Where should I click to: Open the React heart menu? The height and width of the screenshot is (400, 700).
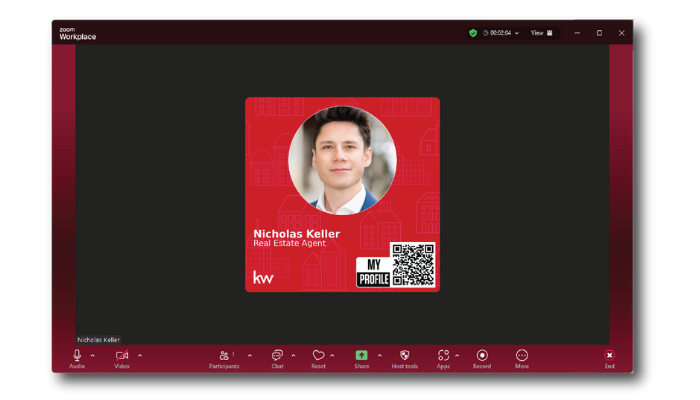318,359
